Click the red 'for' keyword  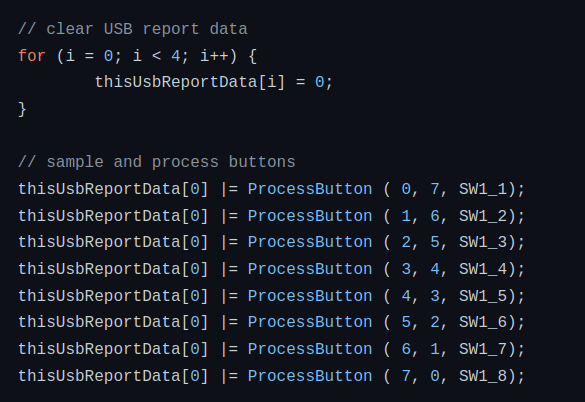(32, 56)
